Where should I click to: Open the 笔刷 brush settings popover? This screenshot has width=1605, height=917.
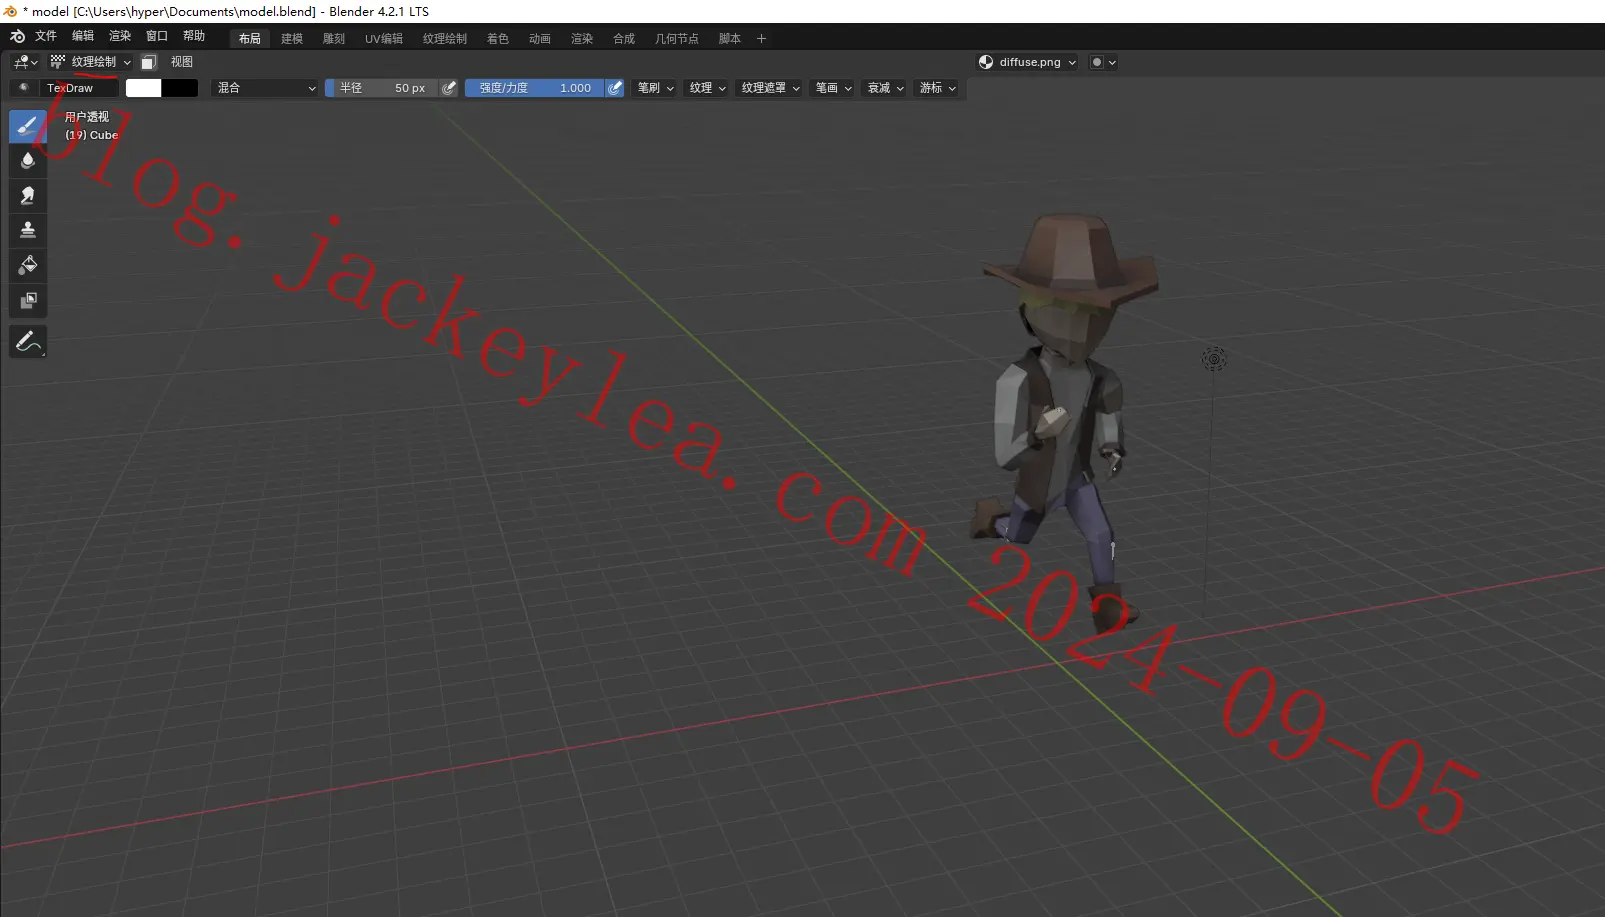click(655, 88)
